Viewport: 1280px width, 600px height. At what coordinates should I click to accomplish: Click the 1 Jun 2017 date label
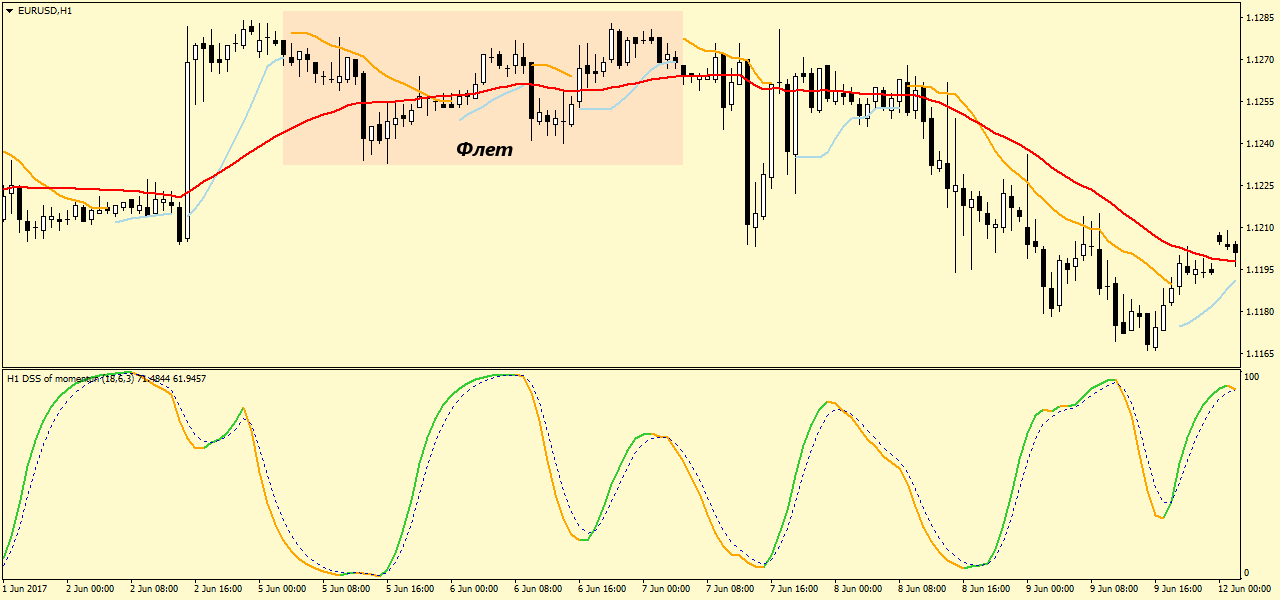(24, 589)
